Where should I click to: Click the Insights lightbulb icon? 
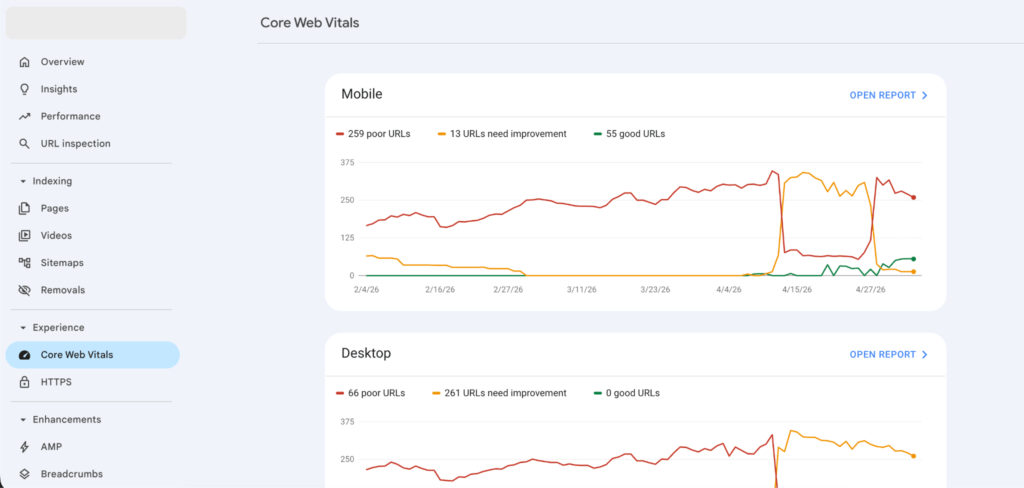[x=25, y=89]
